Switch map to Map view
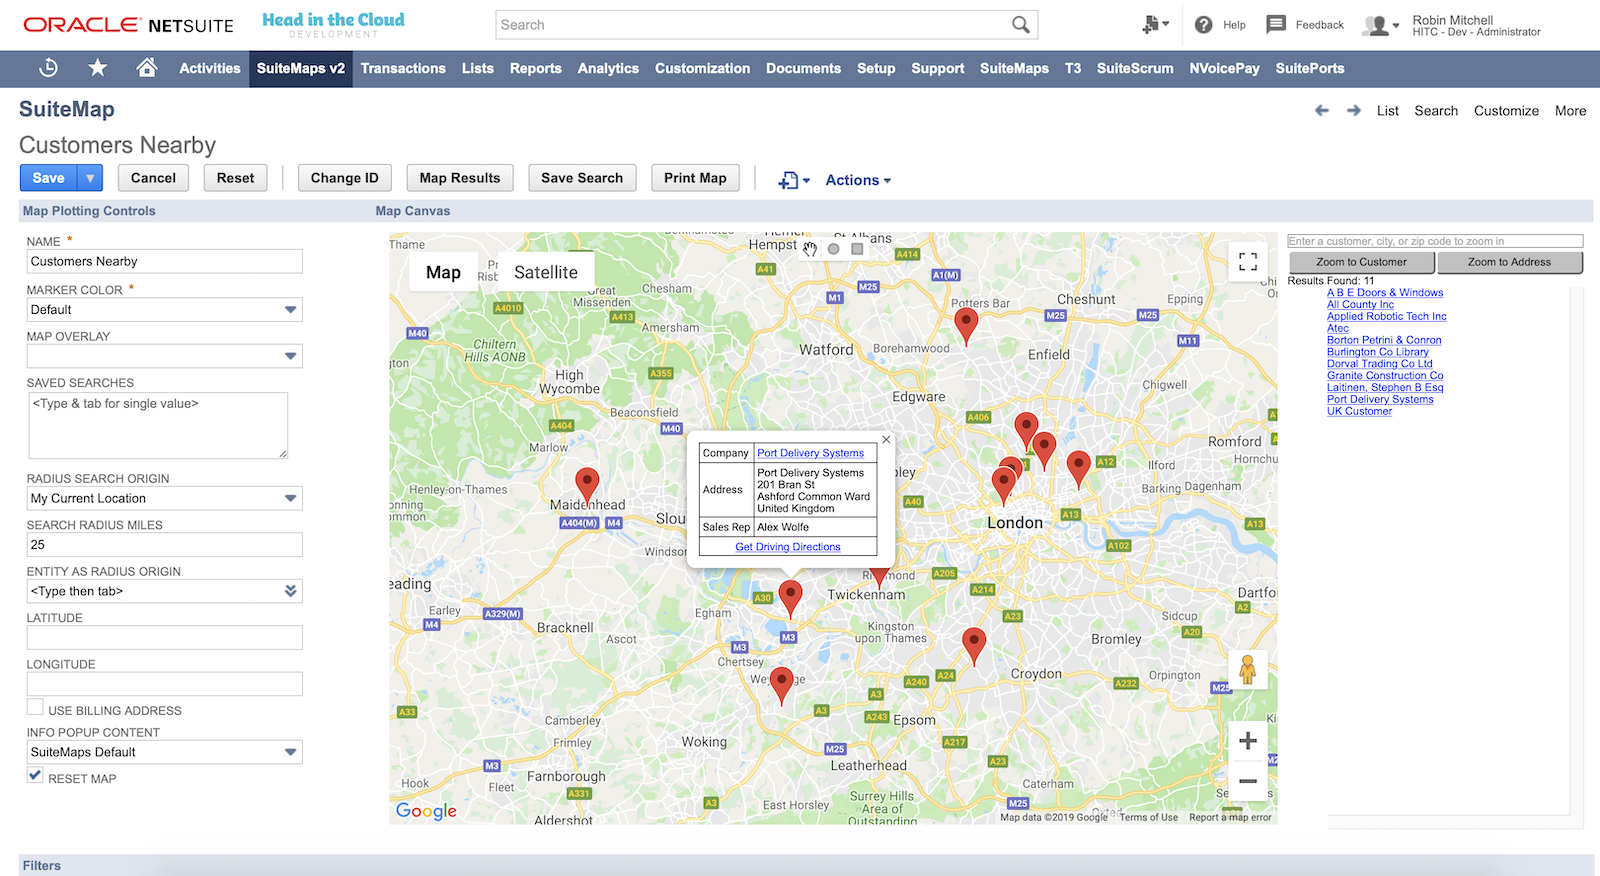 click(x=443, y=272)
